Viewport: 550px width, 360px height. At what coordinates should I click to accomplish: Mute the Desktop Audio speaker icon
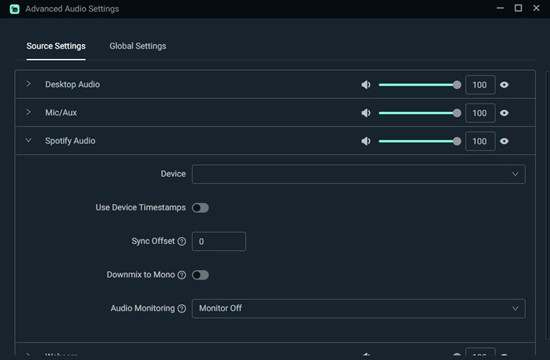point(366,85)
